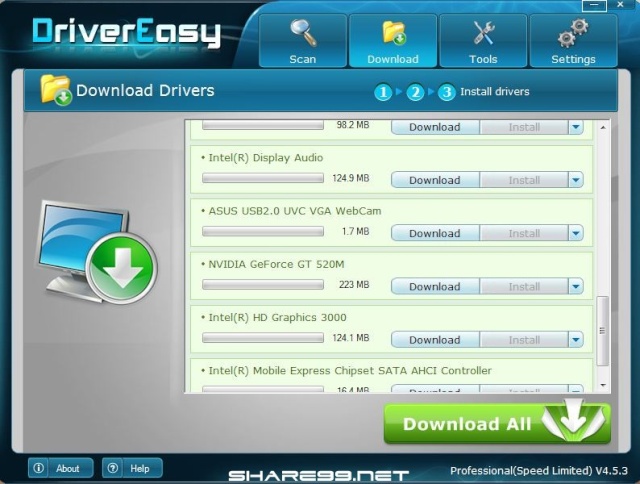Select the ASUS USB2.0 UVC VGA WebCam label
Image resolution: width=640 pixels, height=484 pixels.
coord(295,211)
